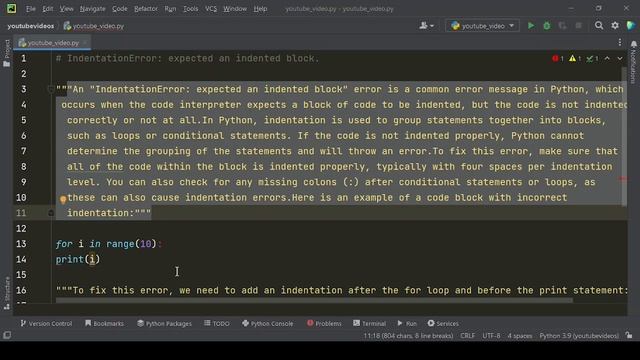Open the Refactor menu

(x=146, y=9)
